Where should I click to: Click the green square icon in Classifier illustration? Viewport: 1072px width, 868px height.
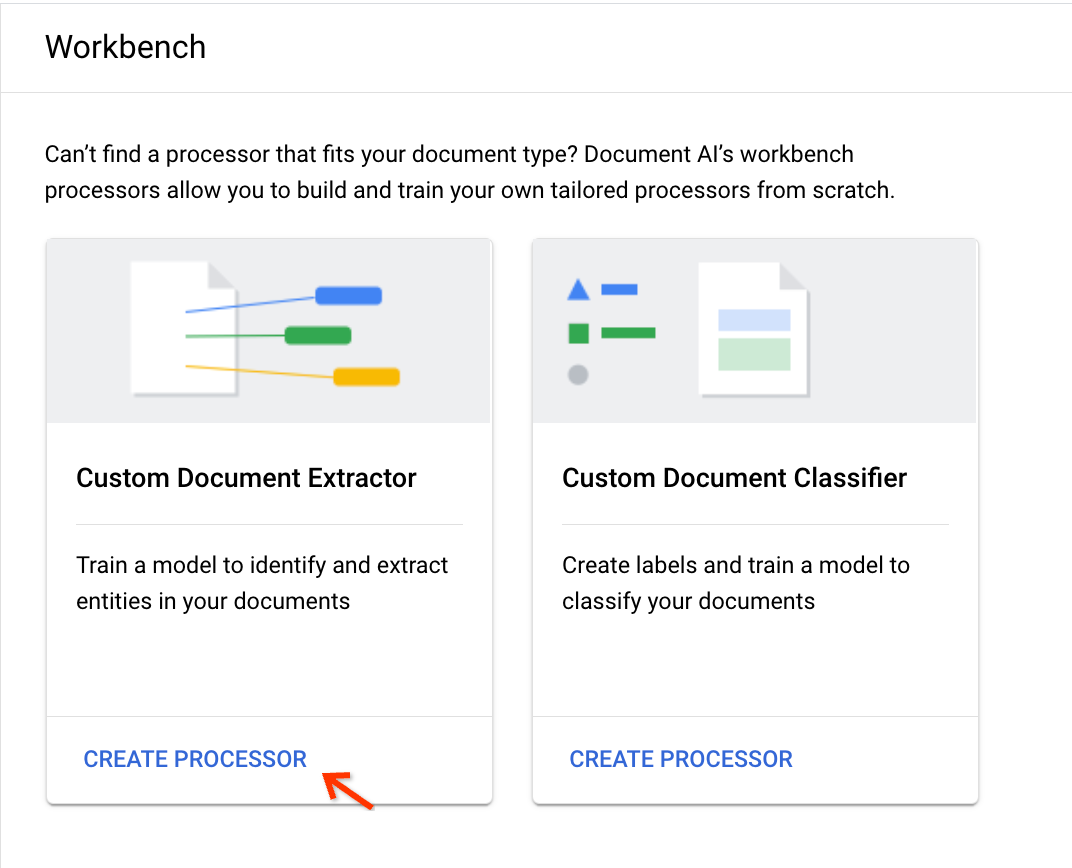pos(578,333)
